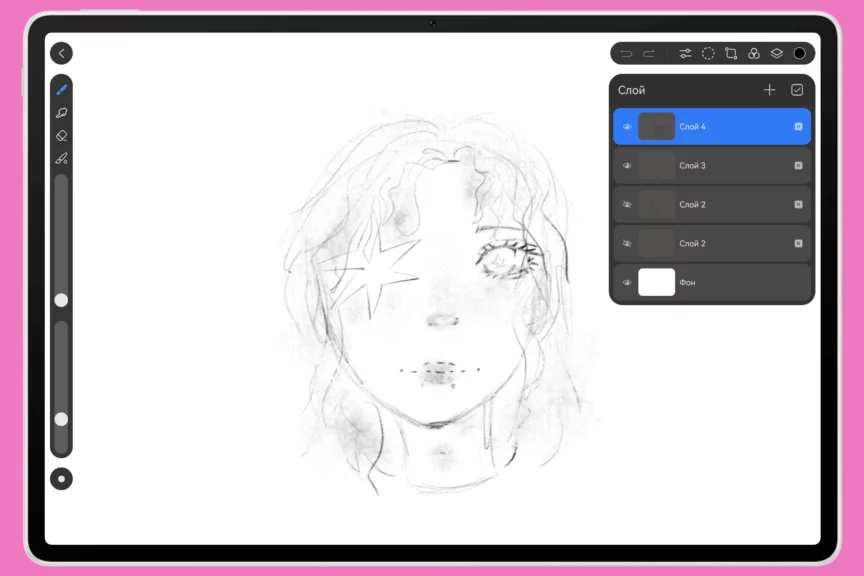Viewport: 864px width, 576px height.
Task: Activate the dashed-circle selection tool
Action: [708, 53]
